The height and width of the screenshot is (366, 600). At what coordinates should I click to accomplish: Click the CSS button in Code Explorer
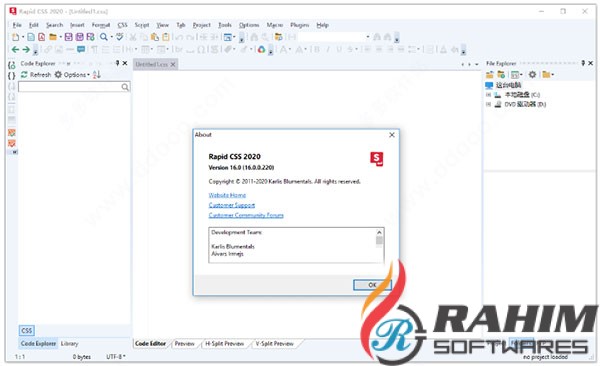tap(27, 330)
